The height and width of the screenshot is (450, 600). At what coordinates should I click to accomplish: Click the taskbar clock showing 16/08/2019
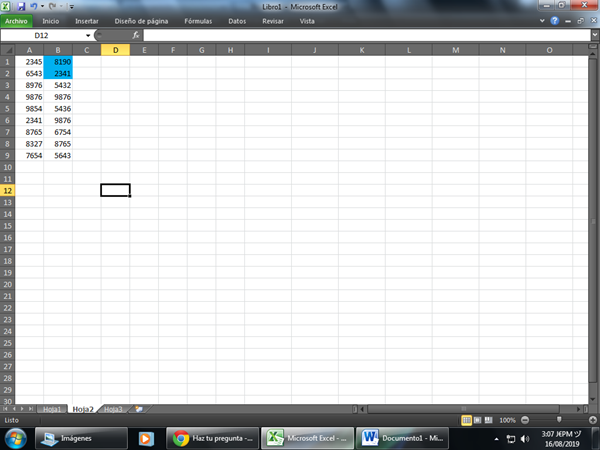(x=562, y=439)
